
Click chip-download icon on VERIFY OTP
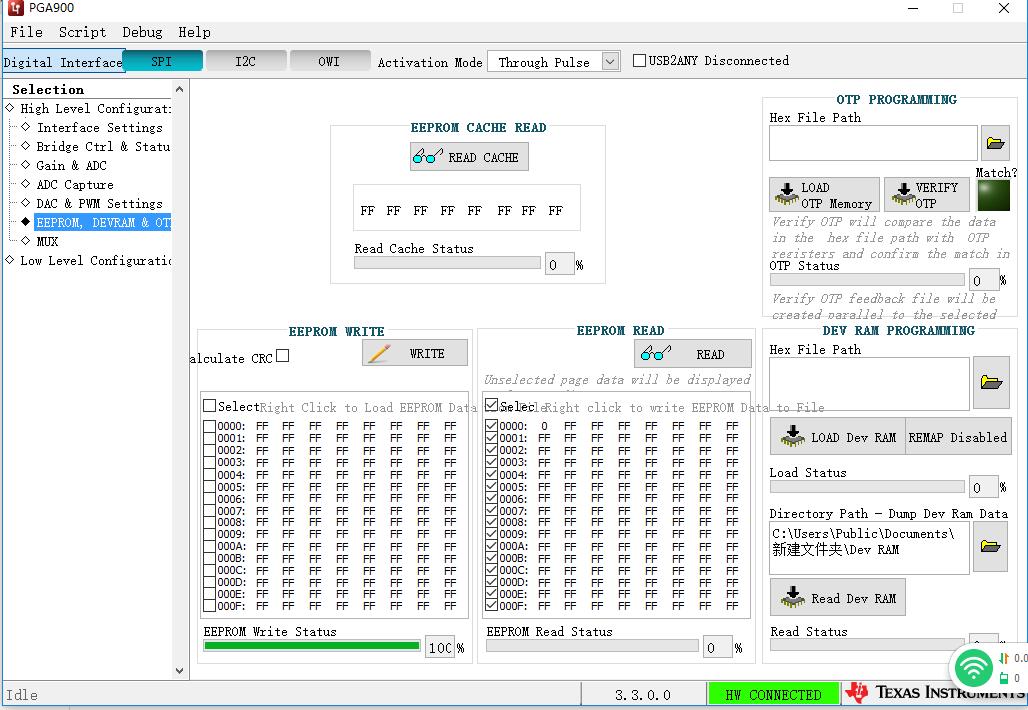point(903,194)
